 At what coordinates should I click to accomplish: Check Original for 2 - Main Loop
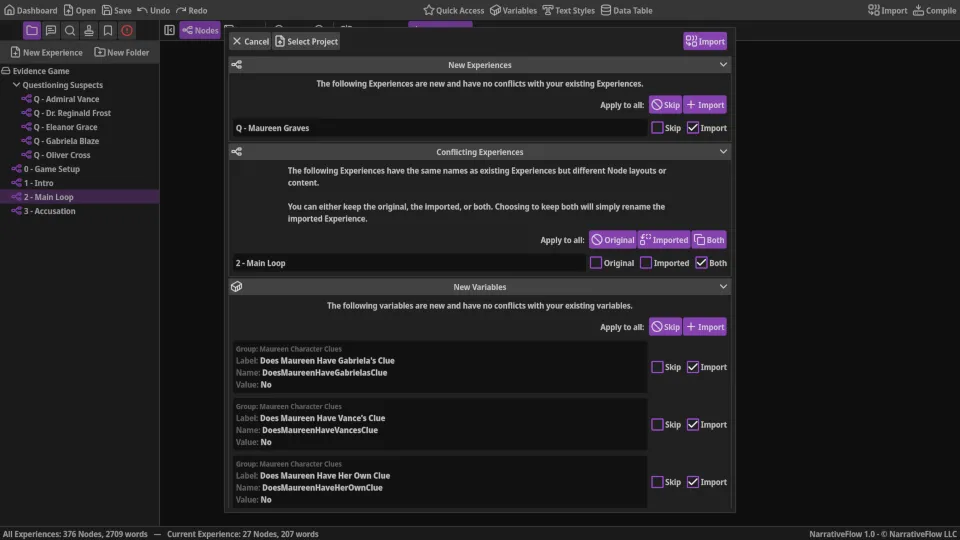[596, 263]
